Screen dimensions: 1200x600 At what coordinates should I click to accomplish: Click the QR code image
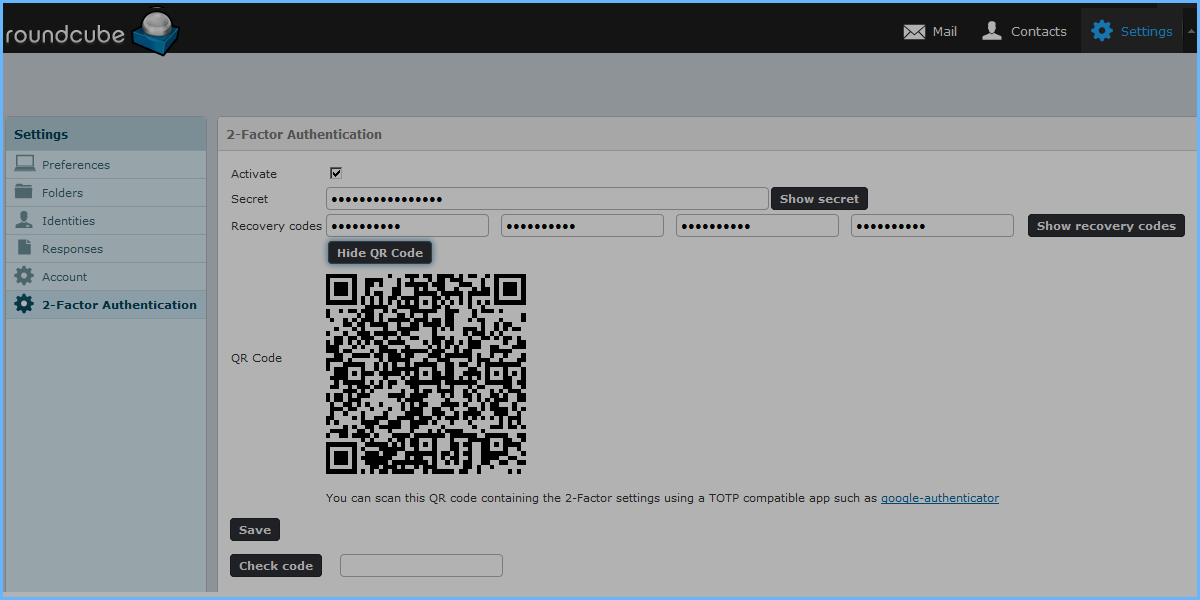point(426,374)
